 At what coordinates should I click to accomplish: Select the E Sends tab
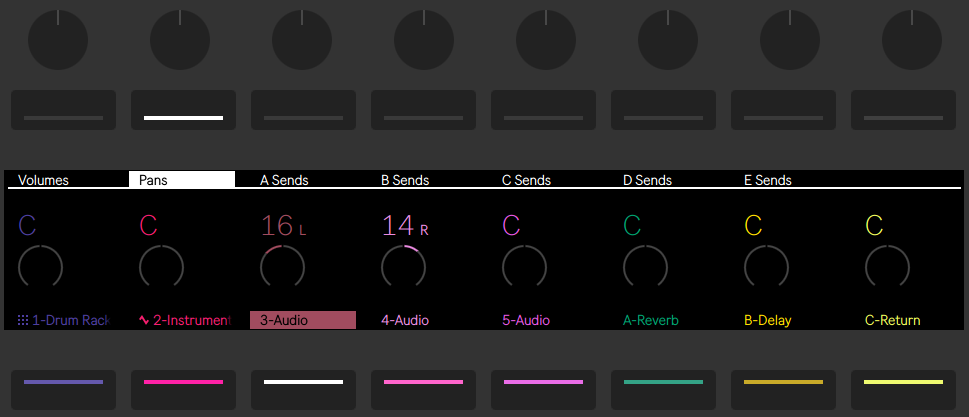point(768,180)
